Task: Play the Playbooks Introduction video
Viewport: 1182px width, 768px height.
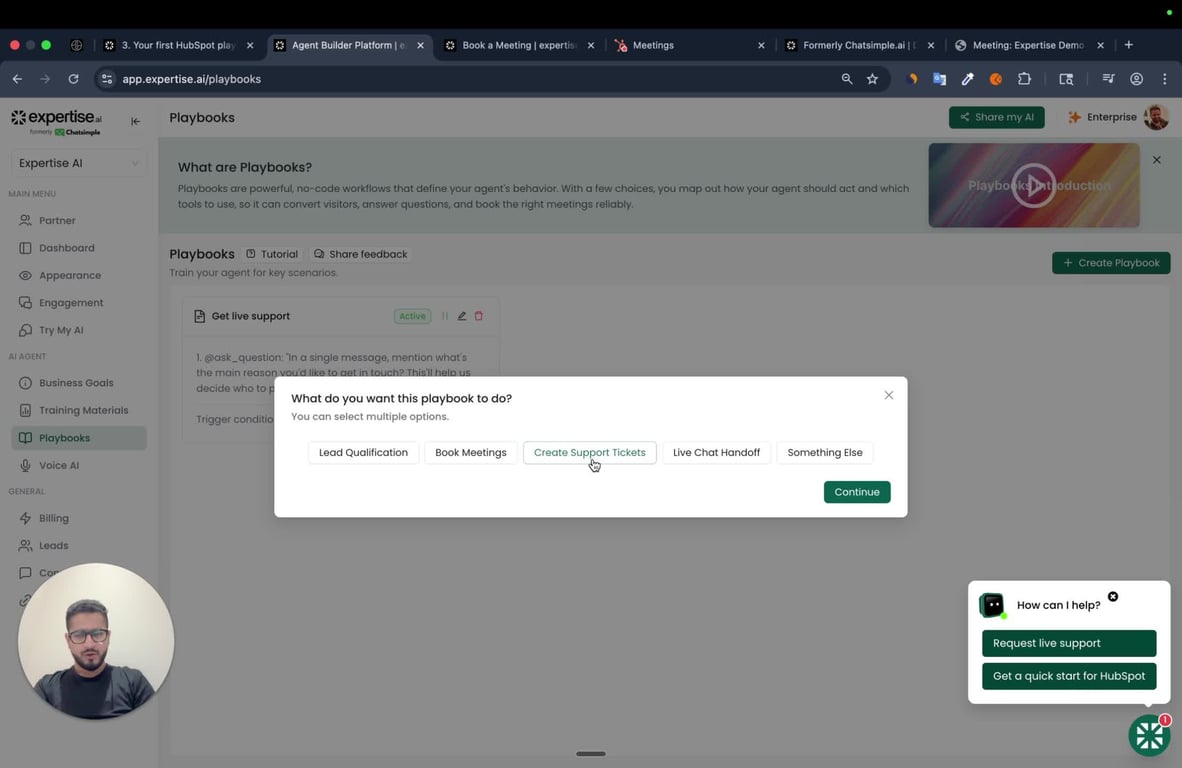Action: pos(1033,185)
